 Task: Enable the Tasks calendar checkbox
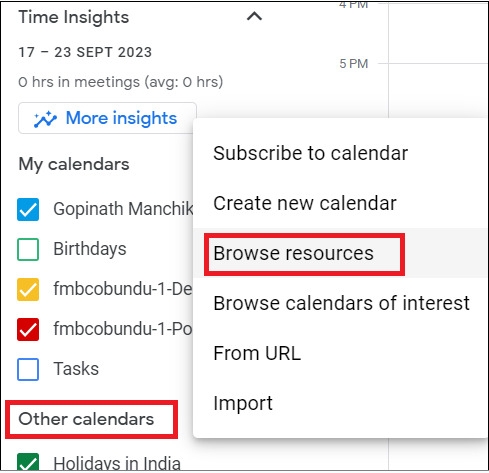tap(28, 369)
